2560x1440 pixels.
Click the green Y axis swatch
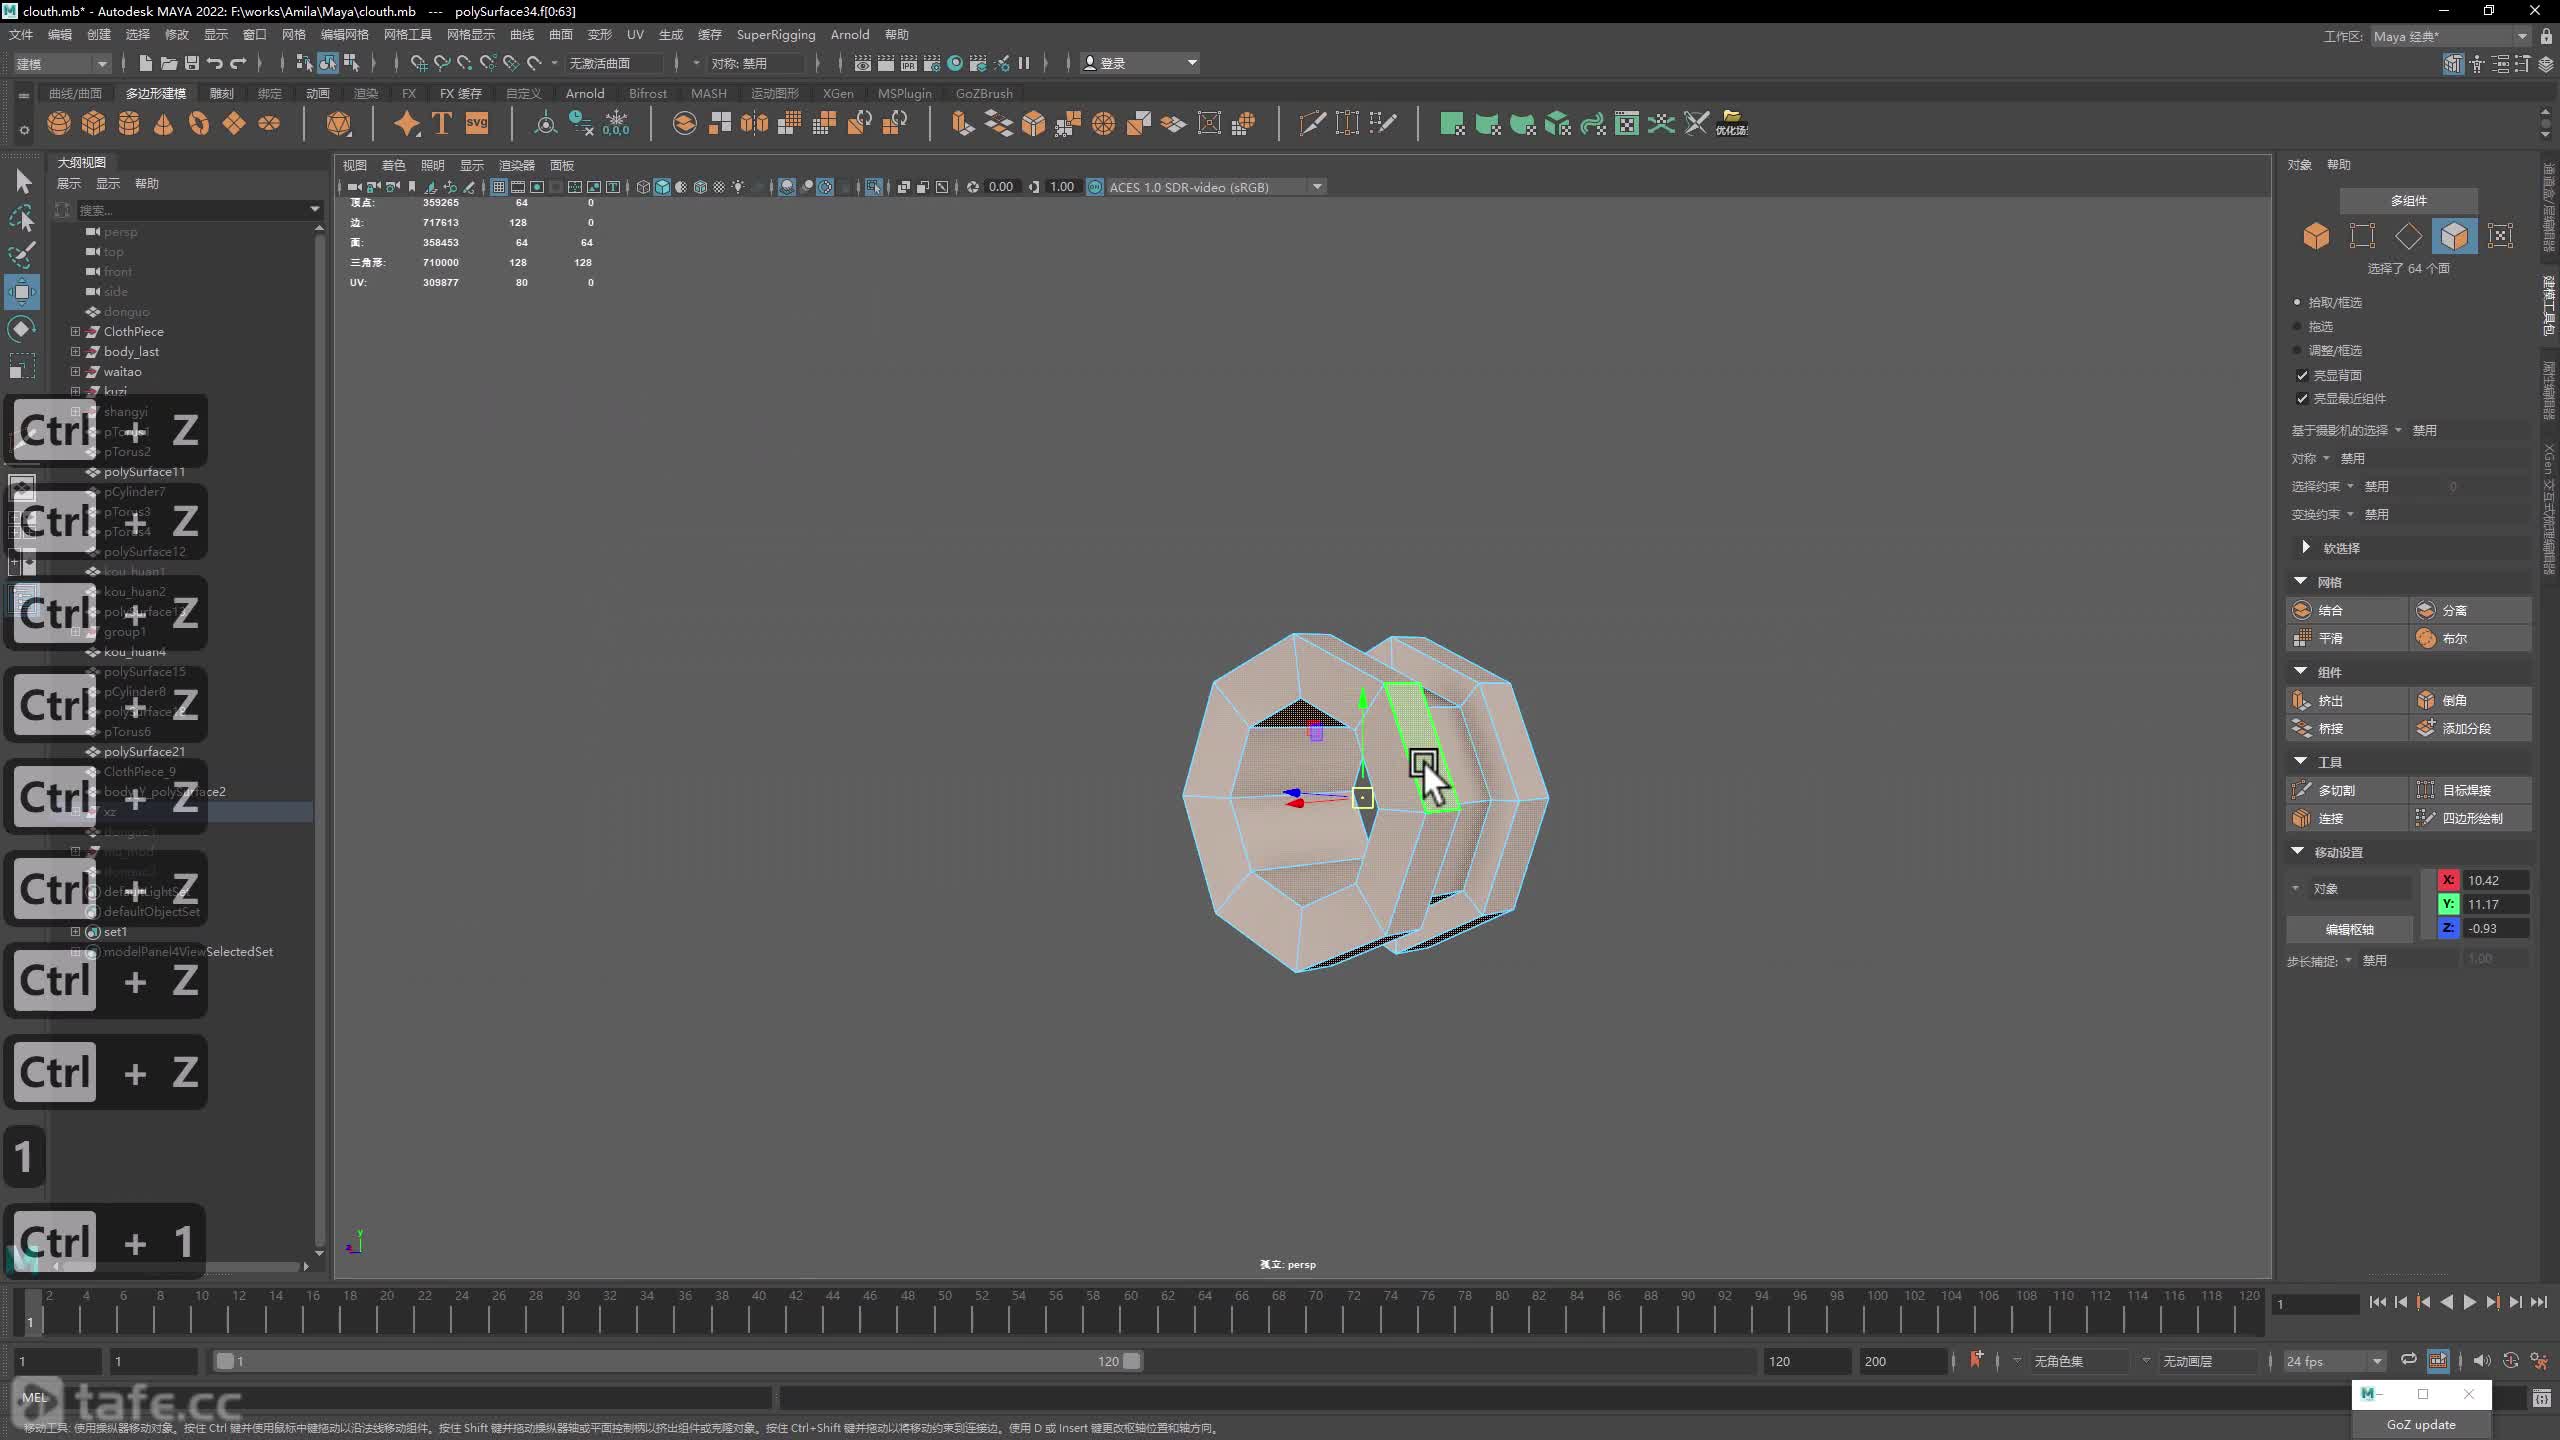coord(2448,904)
